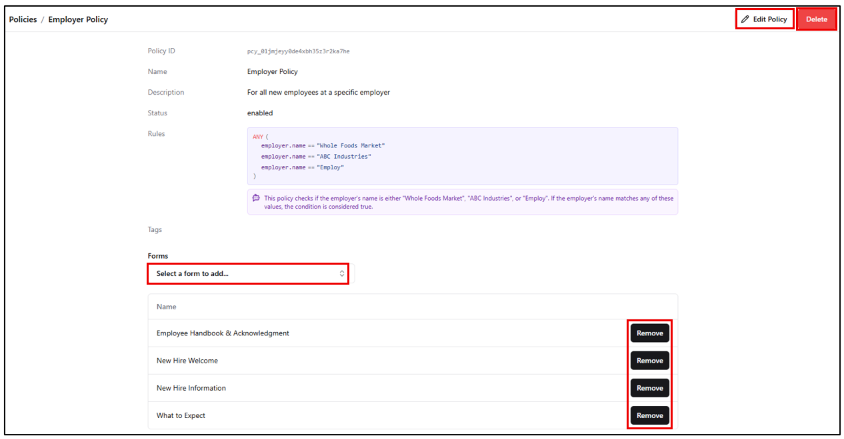The width and height of the screenshot is (844, 439).
Task: Click the Policy ID value text
Action: point(298,51)
